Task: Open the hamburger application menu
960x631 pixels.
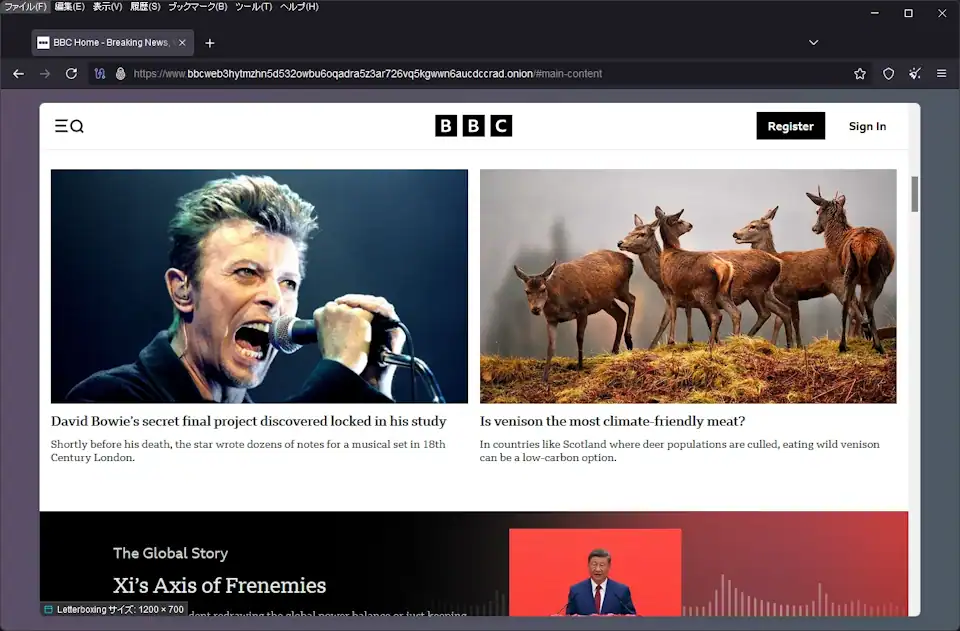Action: point(941,73)
